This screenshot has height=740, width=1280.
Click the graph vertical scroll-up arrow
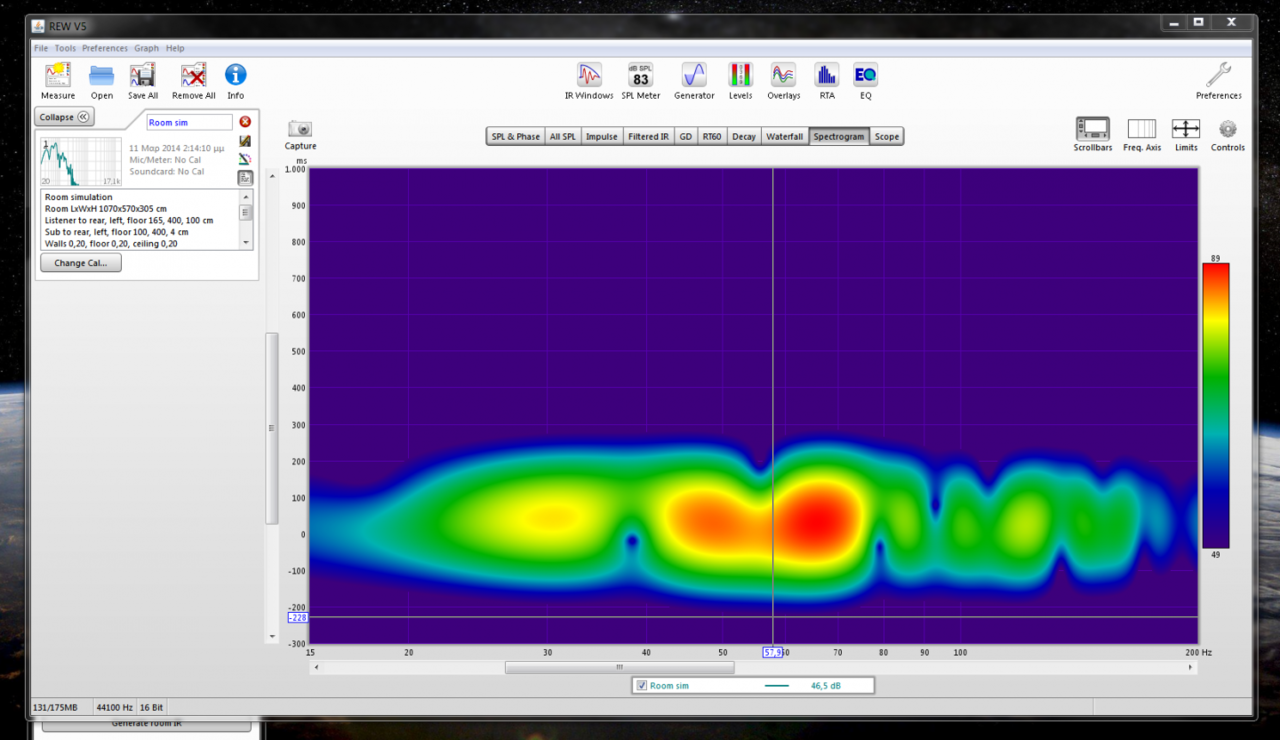pyautogui.click(x=272, y=176)
